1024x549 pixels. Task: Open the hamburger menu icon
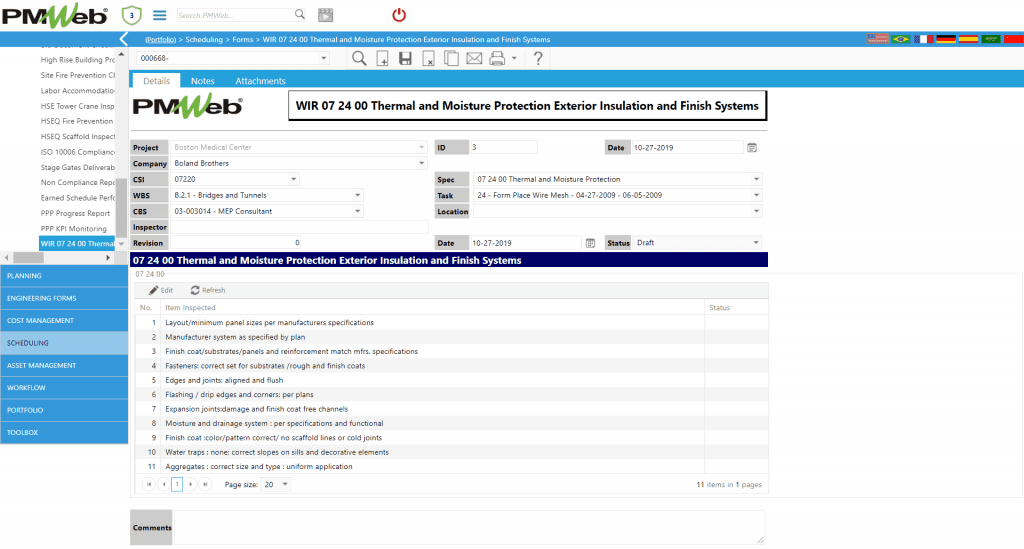[159, 15]
